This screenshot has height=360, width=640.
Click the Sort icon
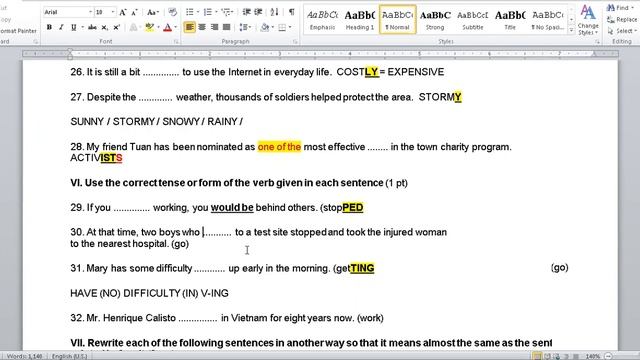click(274, 12)
